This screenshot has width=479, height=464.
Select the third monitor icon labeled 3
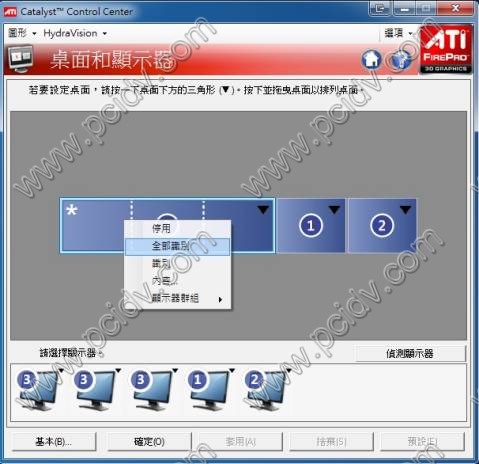[x=152, y=390]
